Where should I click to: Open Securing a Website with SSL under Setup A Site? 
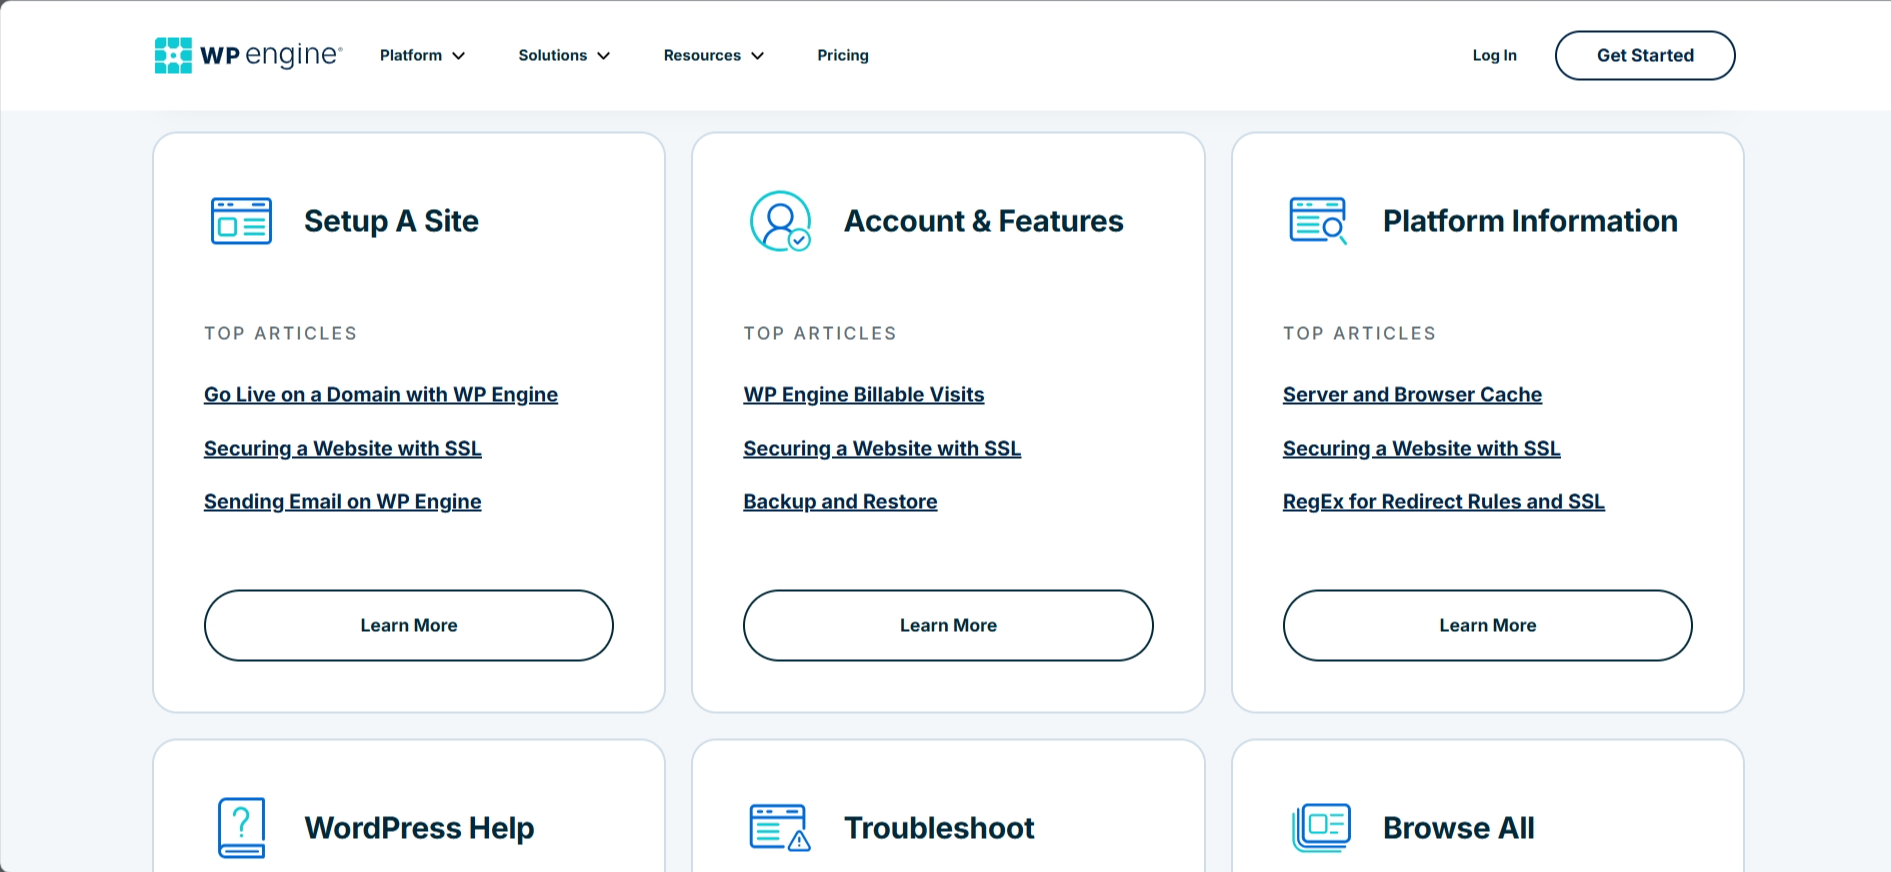[x=343, y=448]
